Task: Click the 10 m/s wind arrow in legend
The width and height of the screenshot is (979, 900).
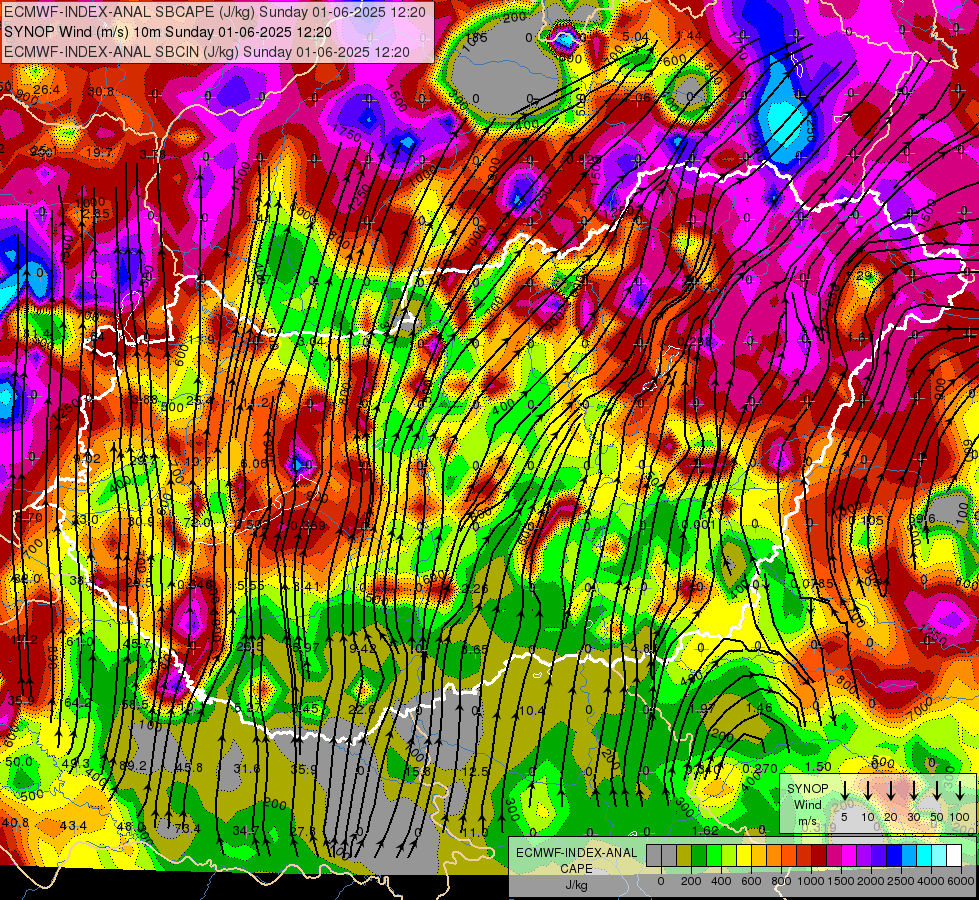Action: [x=868, y=791]
